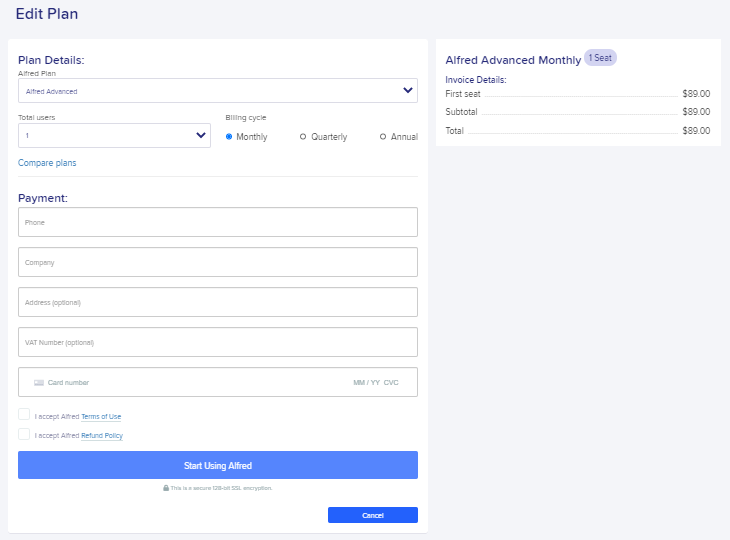Click the secure 128-bit SSL encryption text
This screenshot has height=540, width=730.
(x=221, y=488)
